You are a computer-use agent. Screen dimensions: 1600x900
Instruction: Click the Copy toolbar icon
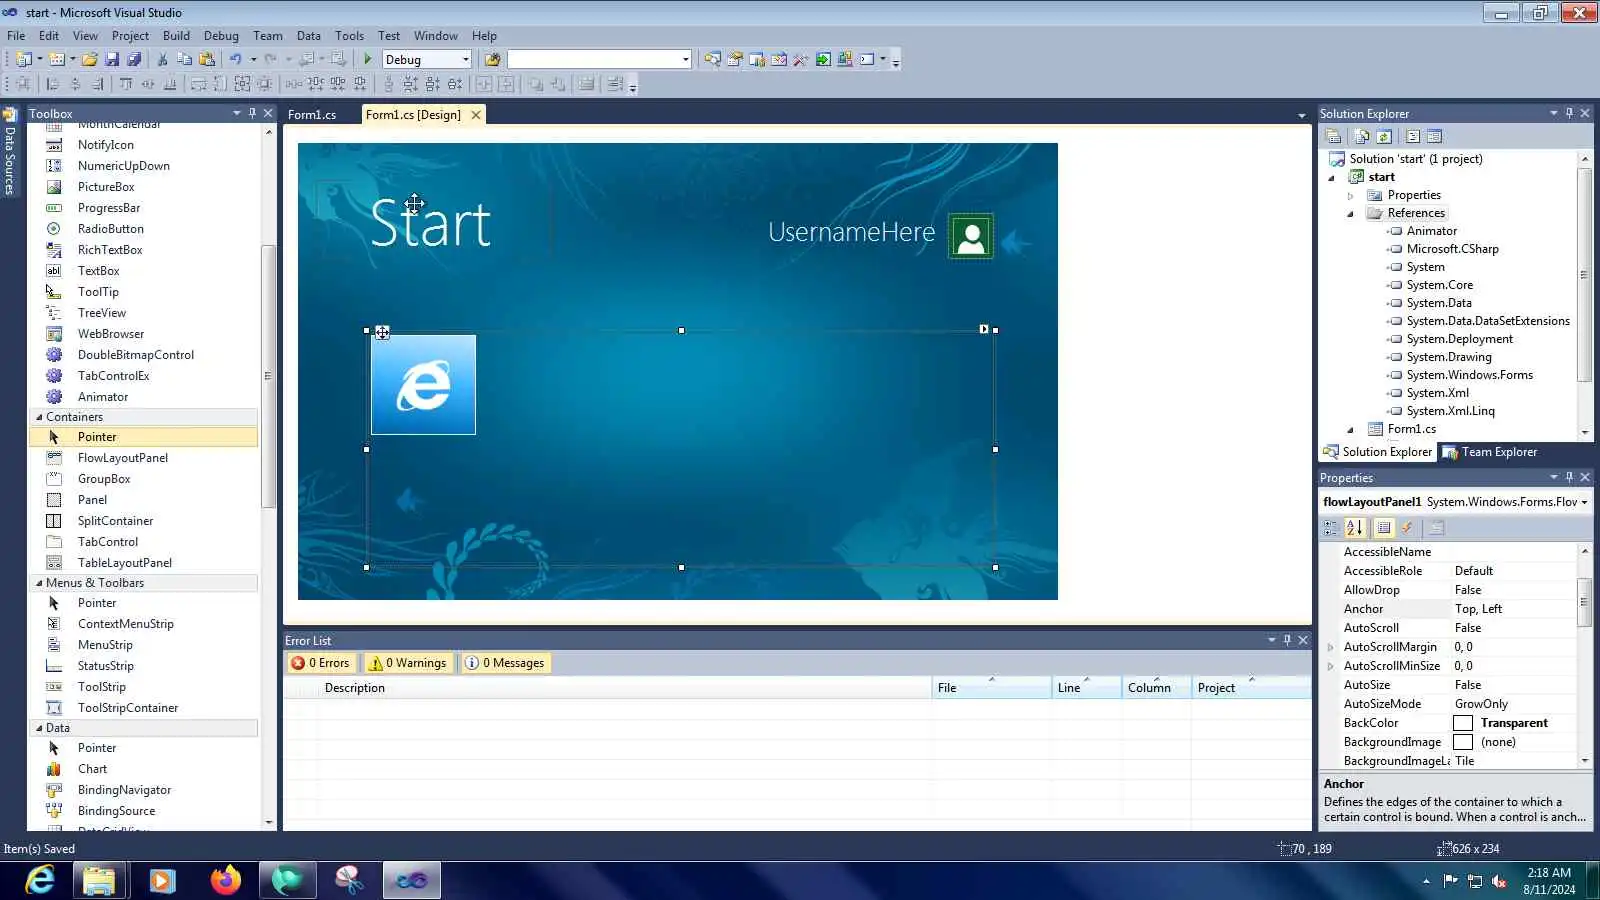(185, 60)
